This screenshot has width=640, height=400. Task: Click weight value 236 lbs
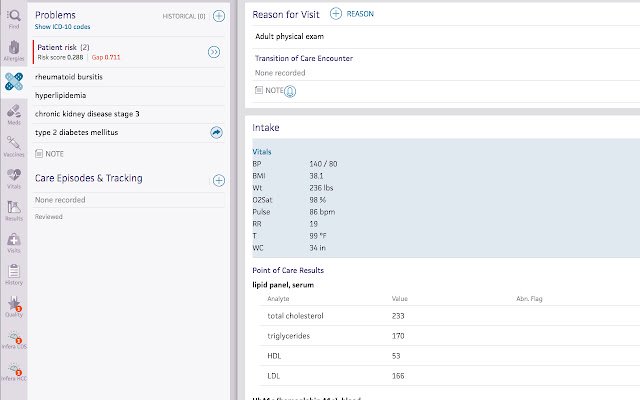click(x=321, y=188)
